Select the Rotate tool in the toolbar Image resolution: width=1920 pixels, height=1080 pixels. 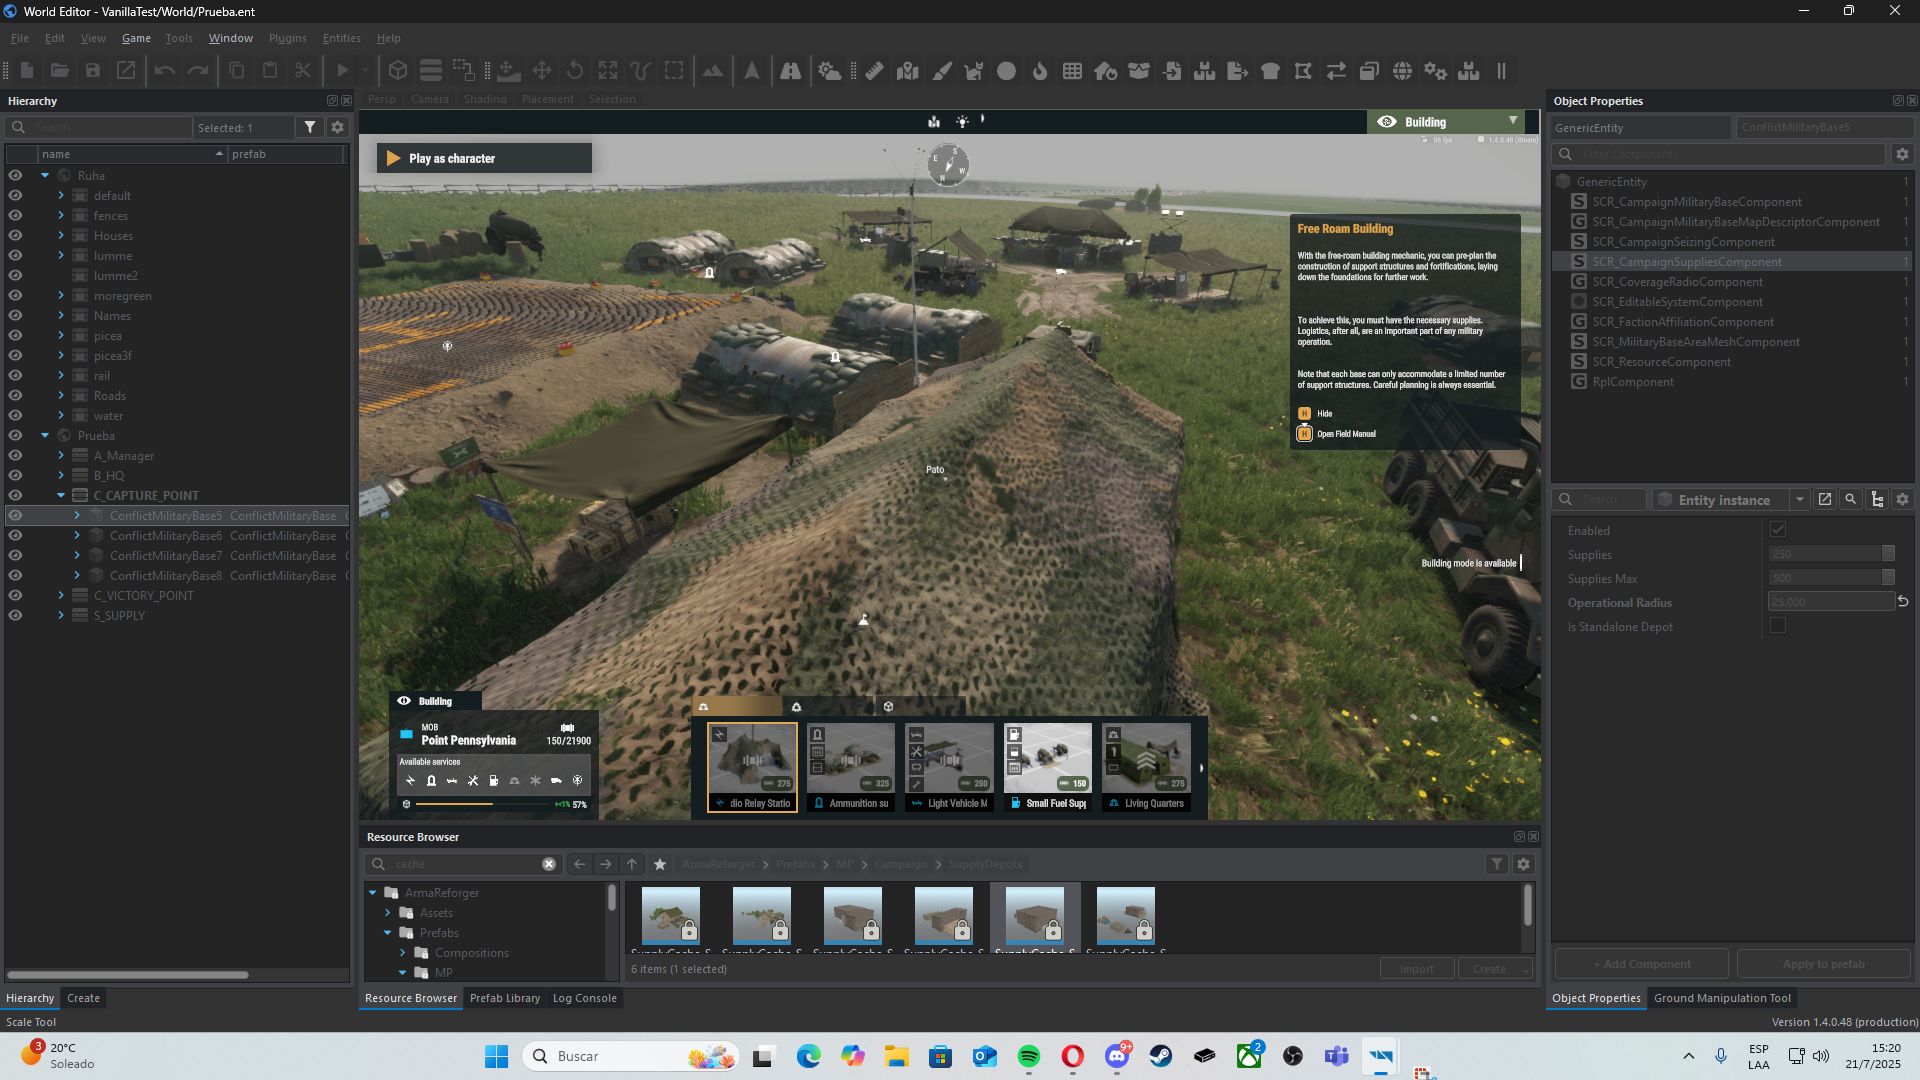(573, 71)
